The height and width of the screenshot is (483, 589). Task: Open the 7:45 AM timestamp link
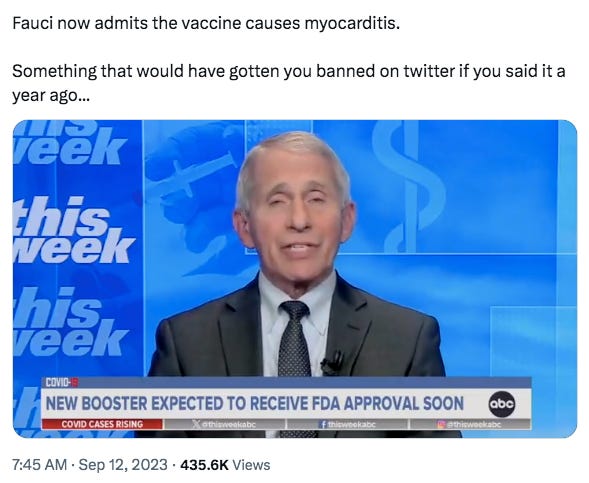tap(39, 465)
